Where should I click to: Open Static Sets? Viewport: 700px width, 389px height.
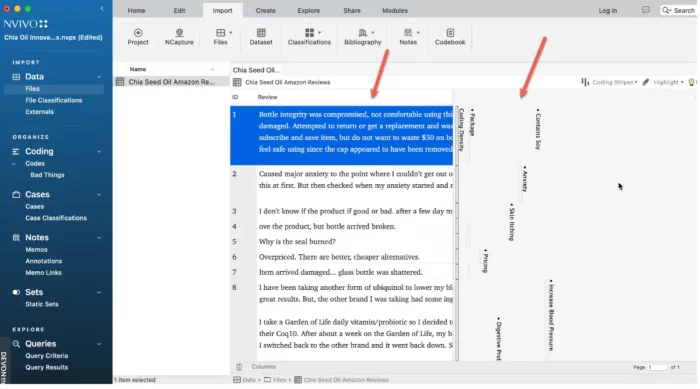(42, 305)
